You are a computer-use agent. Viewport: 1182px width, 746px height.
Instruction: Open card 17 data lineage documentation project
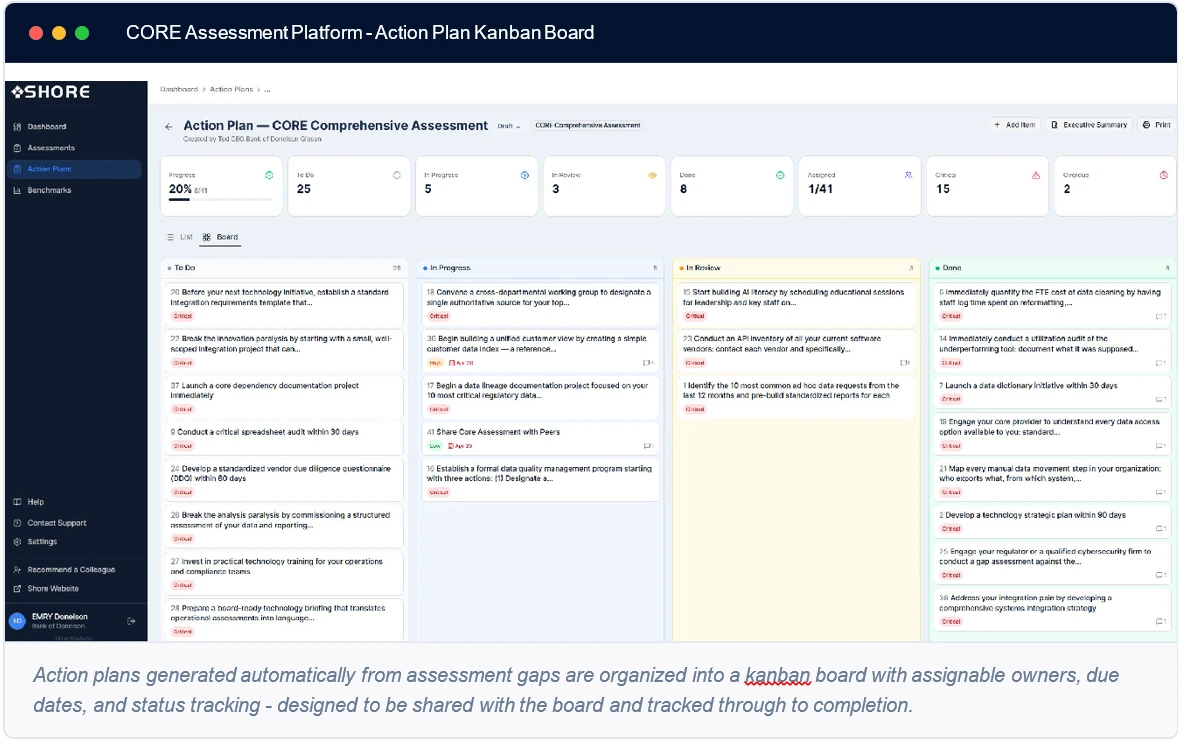click(x=540, y=397)
